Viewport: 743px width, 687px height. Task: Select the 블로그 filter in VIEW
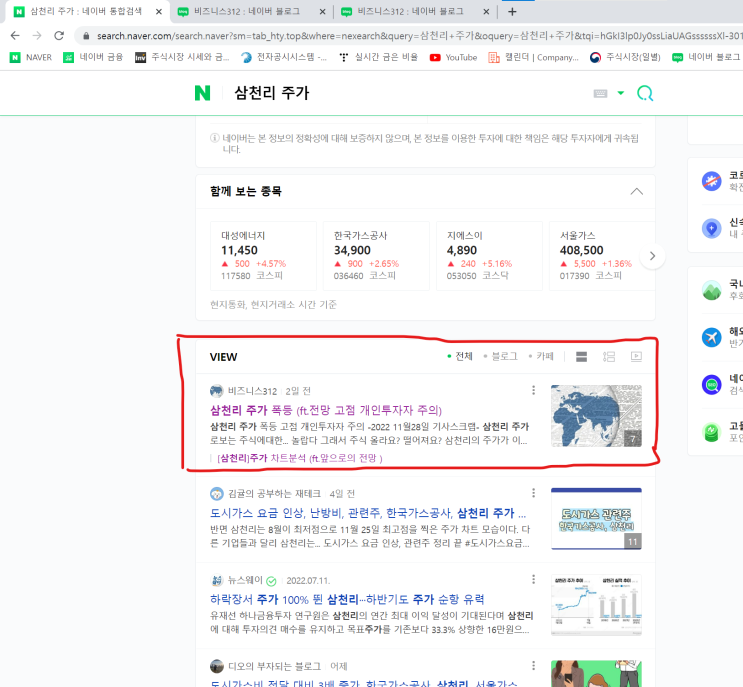pos(500,356)
